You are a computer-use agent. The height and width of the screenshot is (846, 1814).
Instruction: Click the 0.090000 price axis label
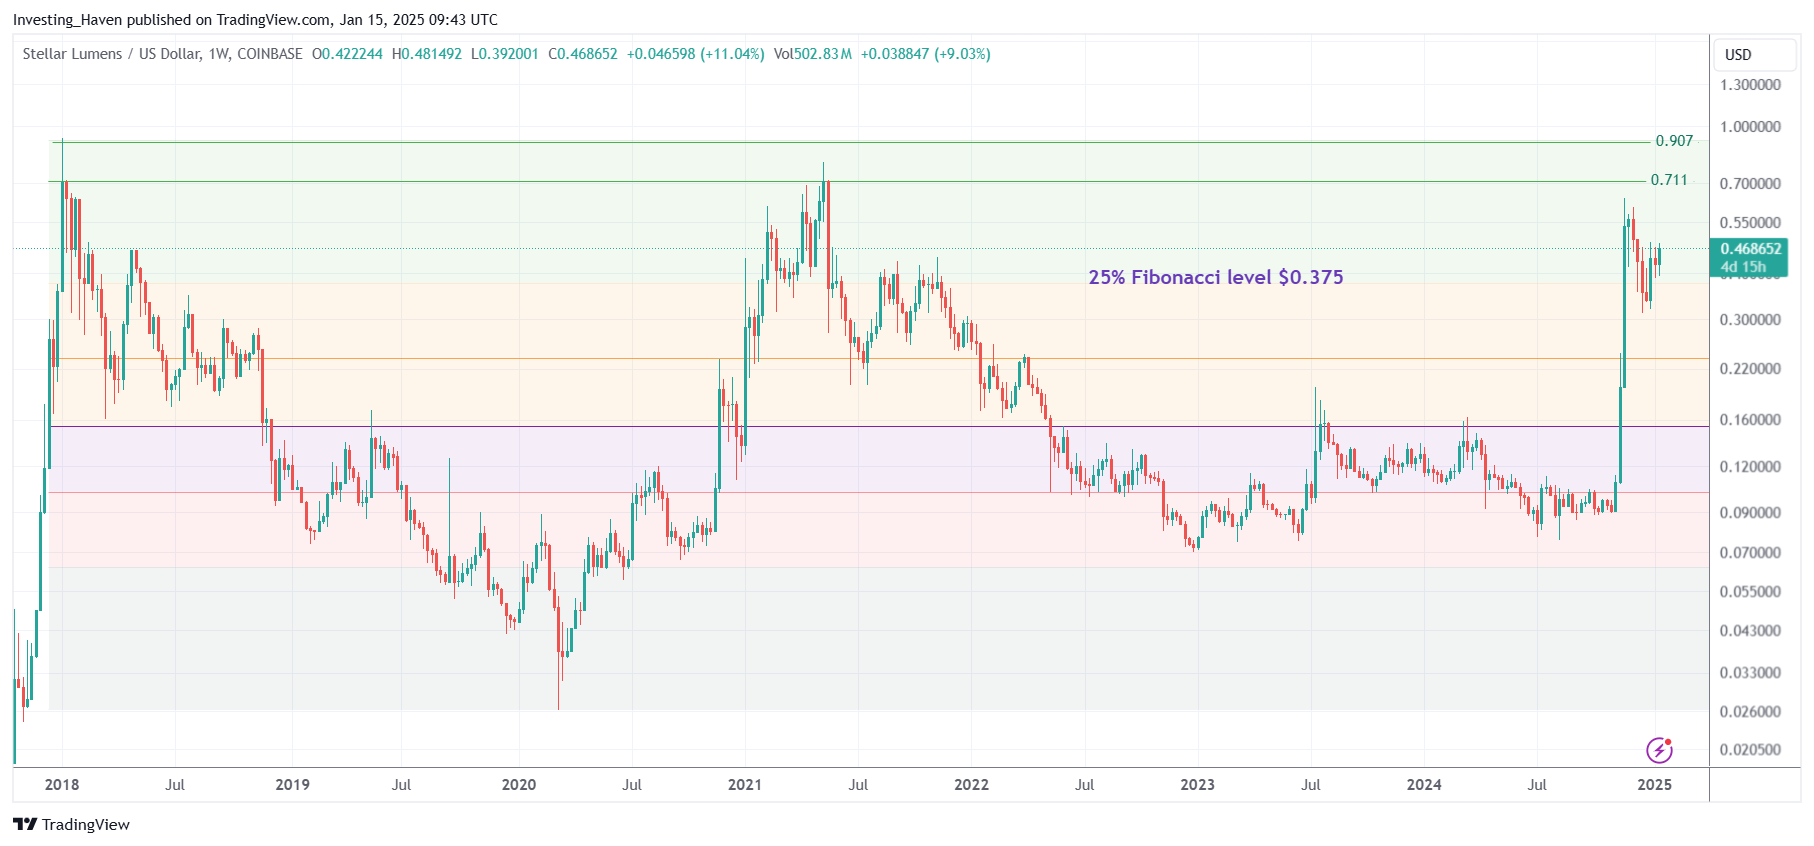point(1750,513)
